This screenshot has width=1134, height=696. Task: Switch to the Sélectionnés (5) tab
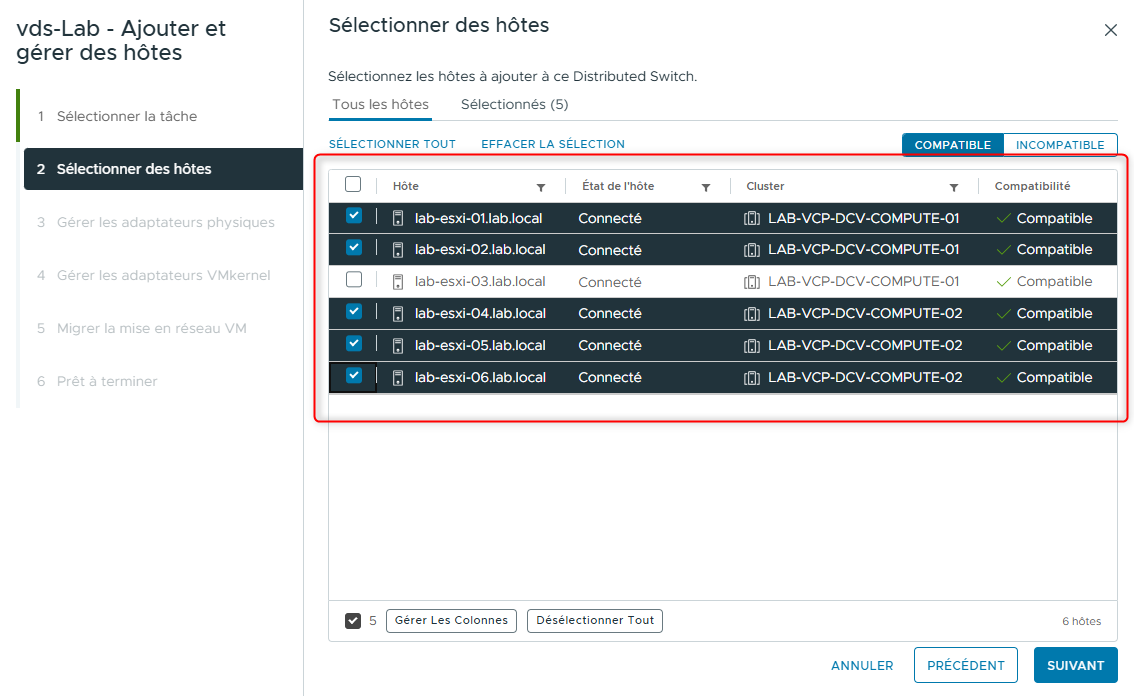point(514,104)
